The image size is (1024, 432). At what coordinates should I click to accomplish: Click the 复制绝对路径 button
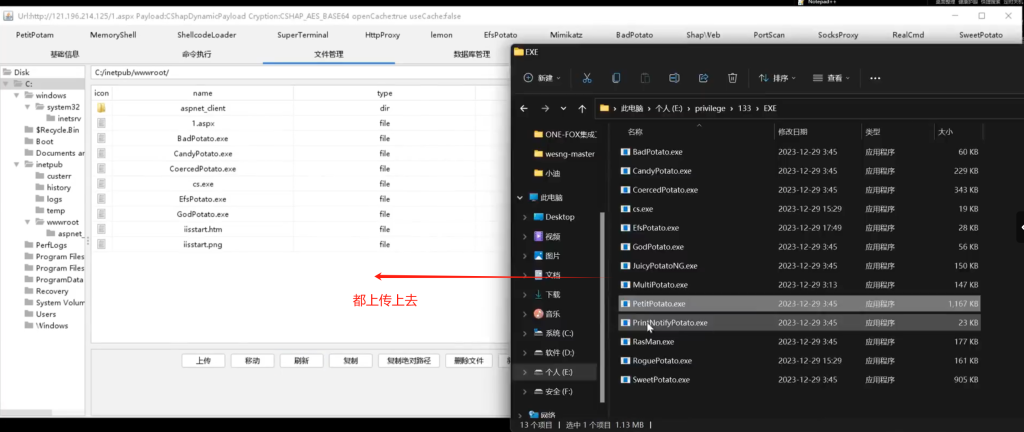[x=409, y=360]
